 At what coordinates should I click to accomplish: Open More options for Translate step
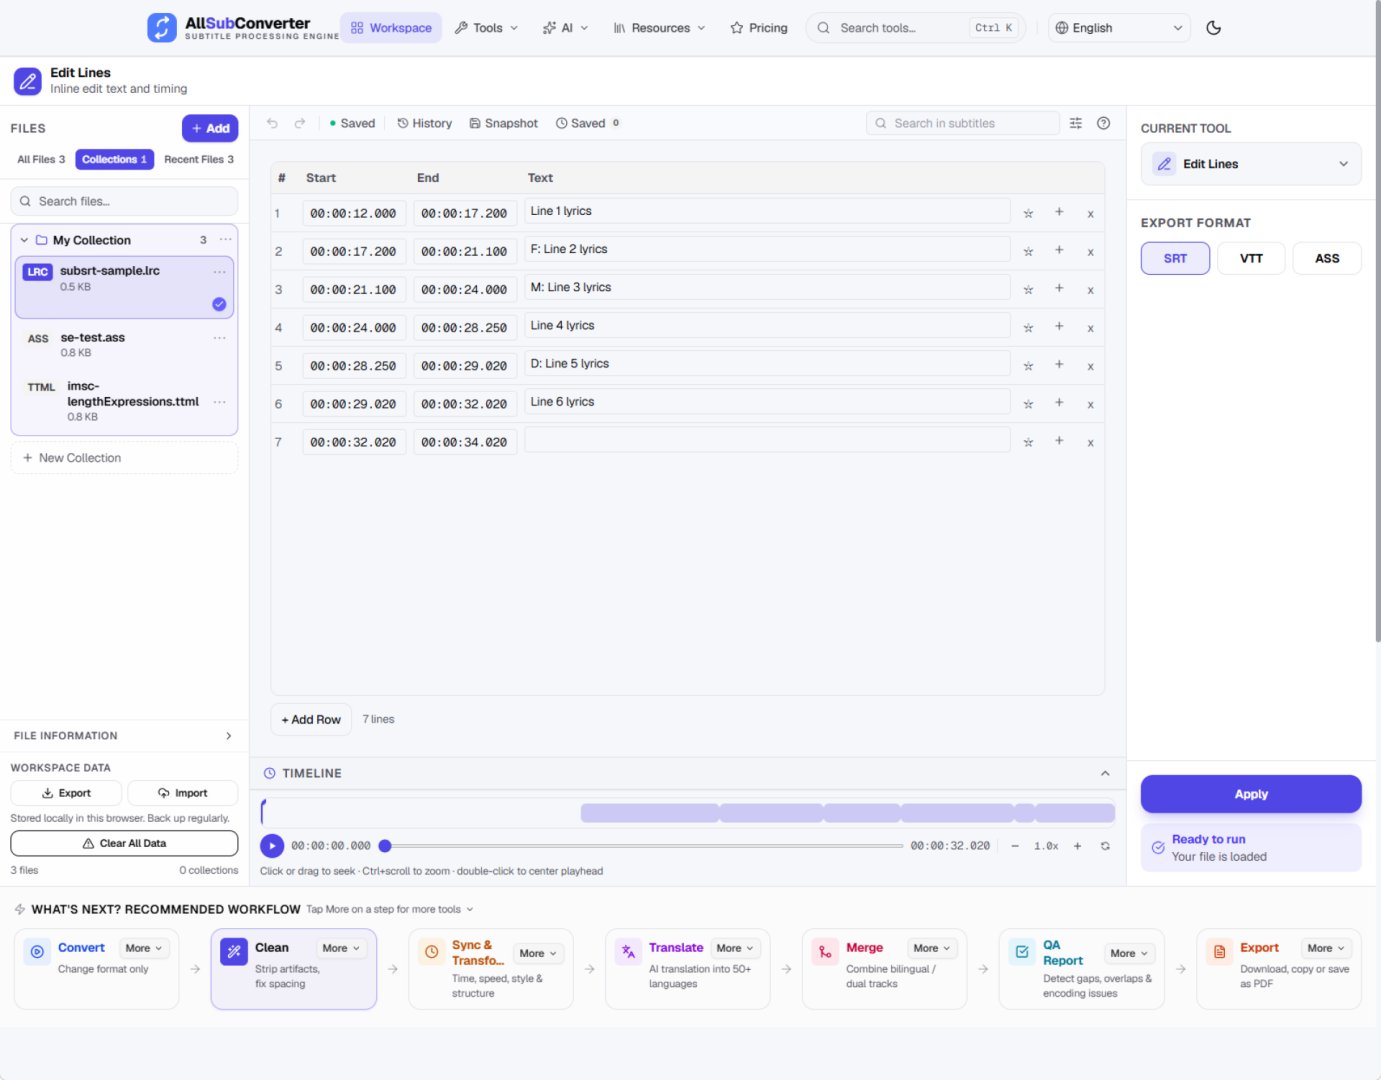pyautogui.click(x=735, y=948)
